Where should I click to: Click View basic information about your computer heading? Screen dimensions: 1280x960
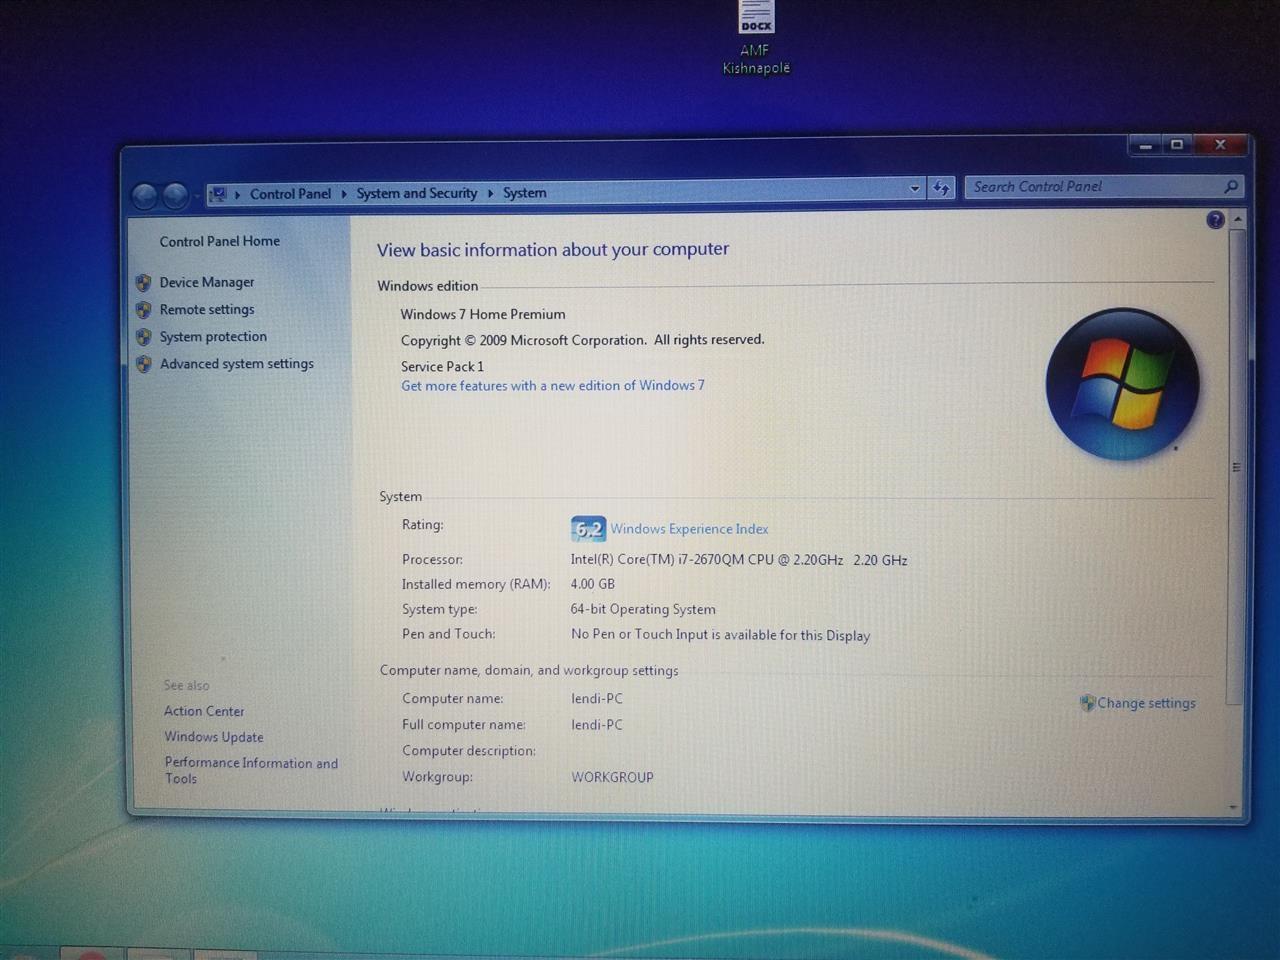tap(553, 250)
